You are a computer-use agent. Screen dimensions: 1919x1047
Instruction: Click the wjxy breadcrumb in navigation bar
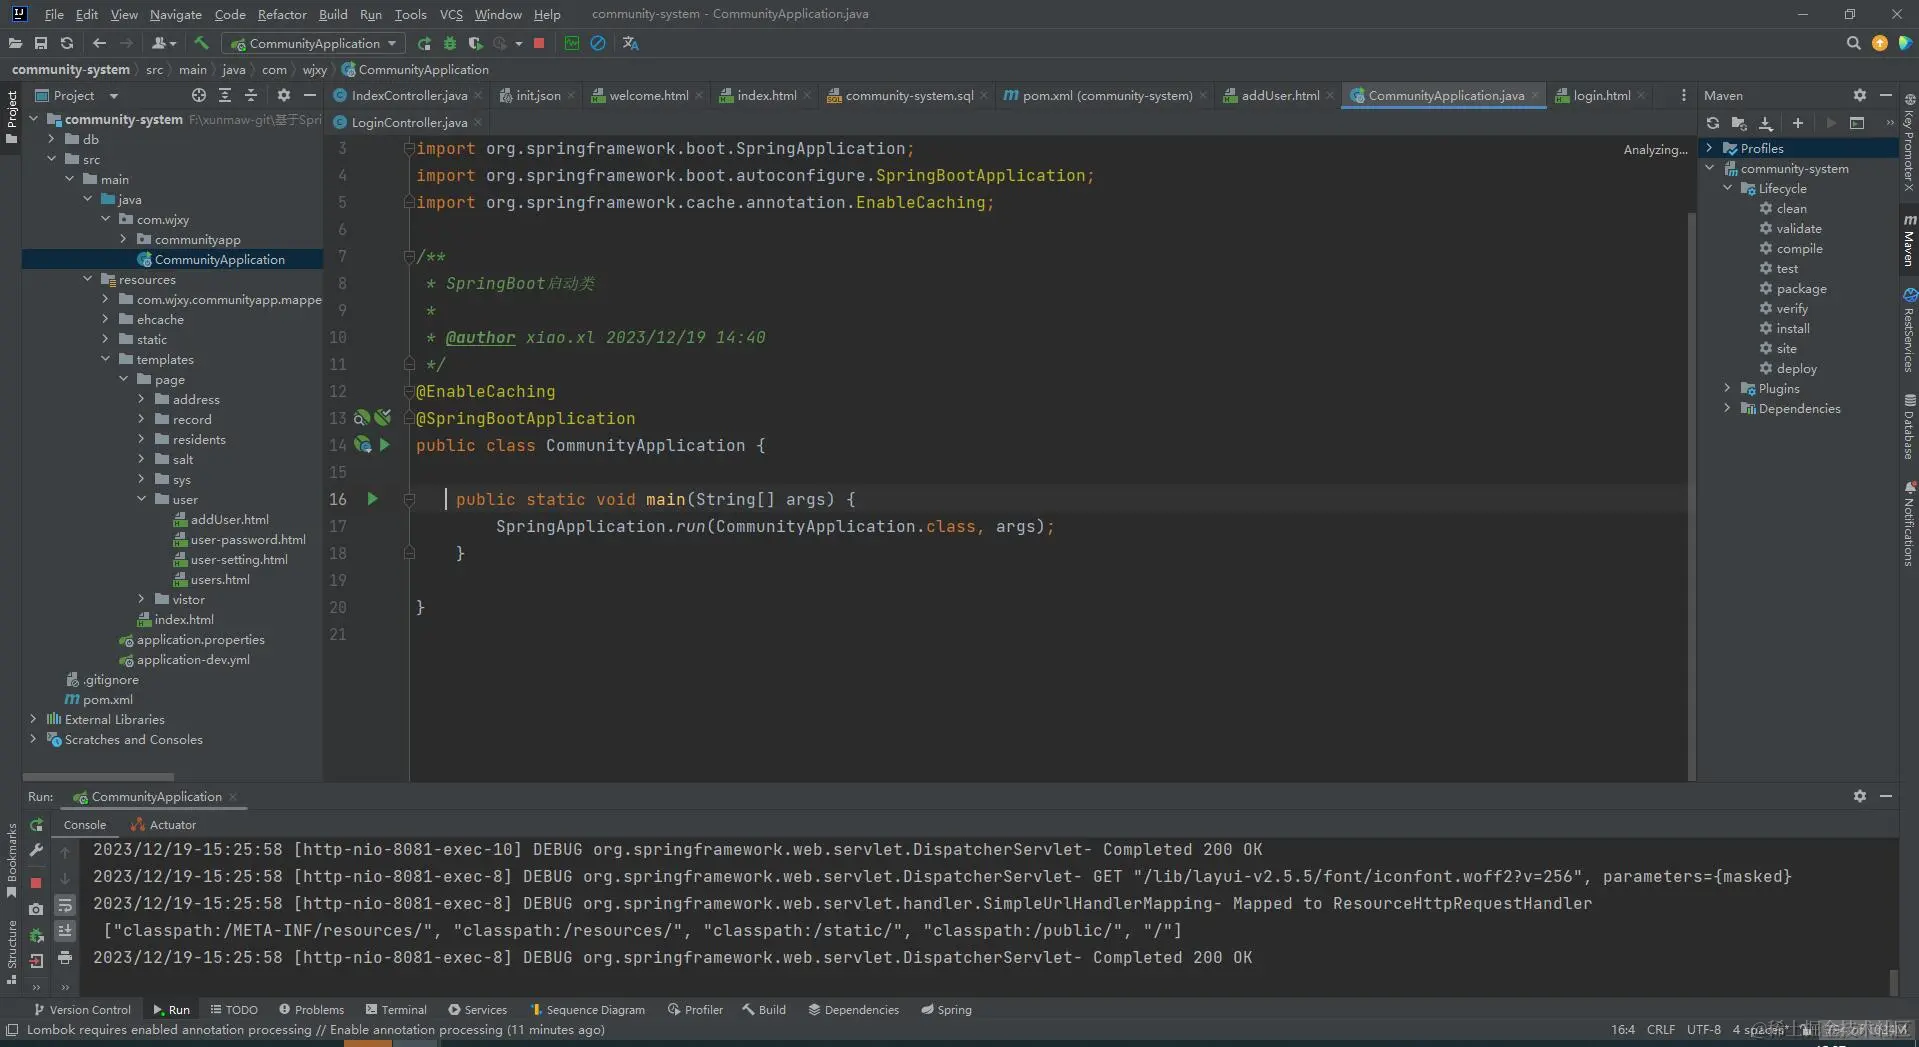tap(314, 69)
